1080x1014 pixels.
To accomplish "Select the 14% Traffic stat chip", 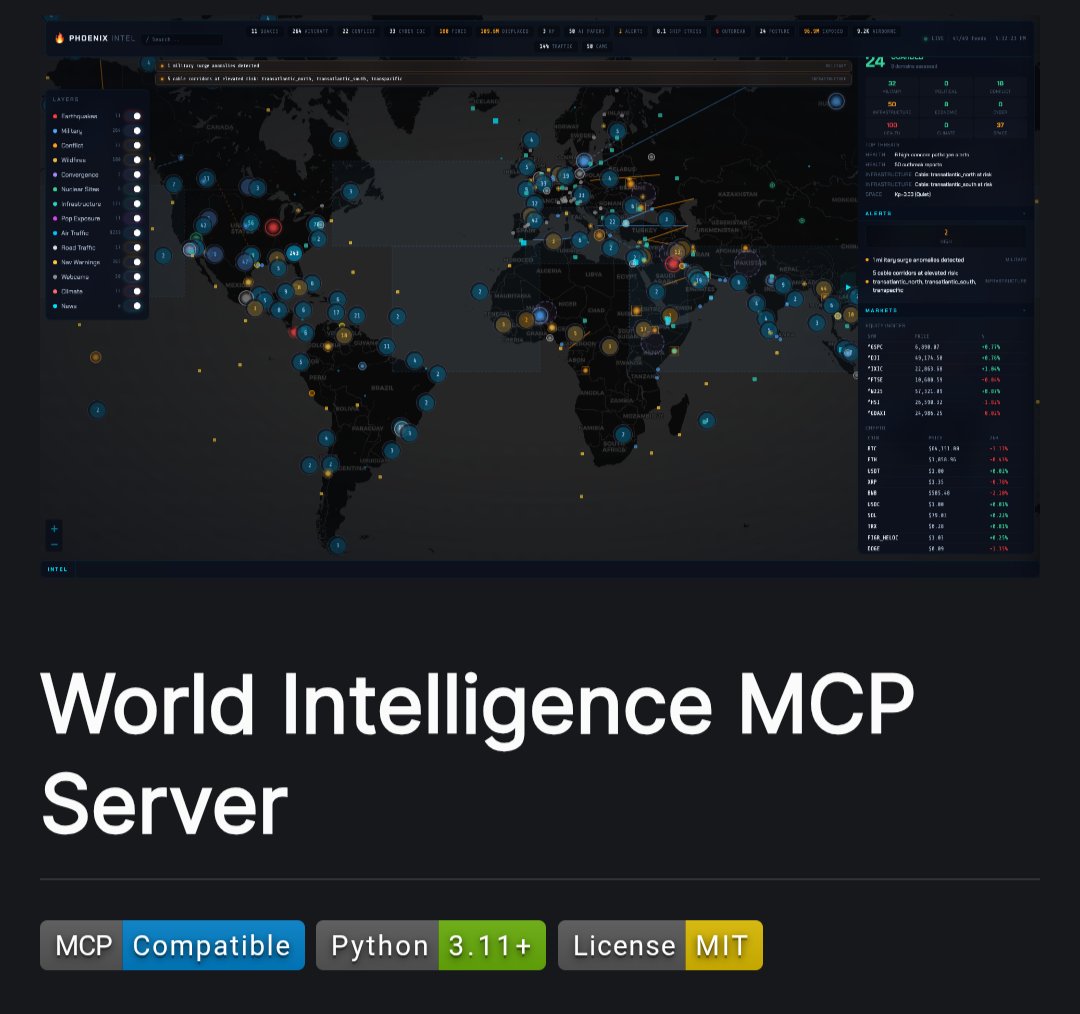I will pyautogui.click(x=556, y=46).
